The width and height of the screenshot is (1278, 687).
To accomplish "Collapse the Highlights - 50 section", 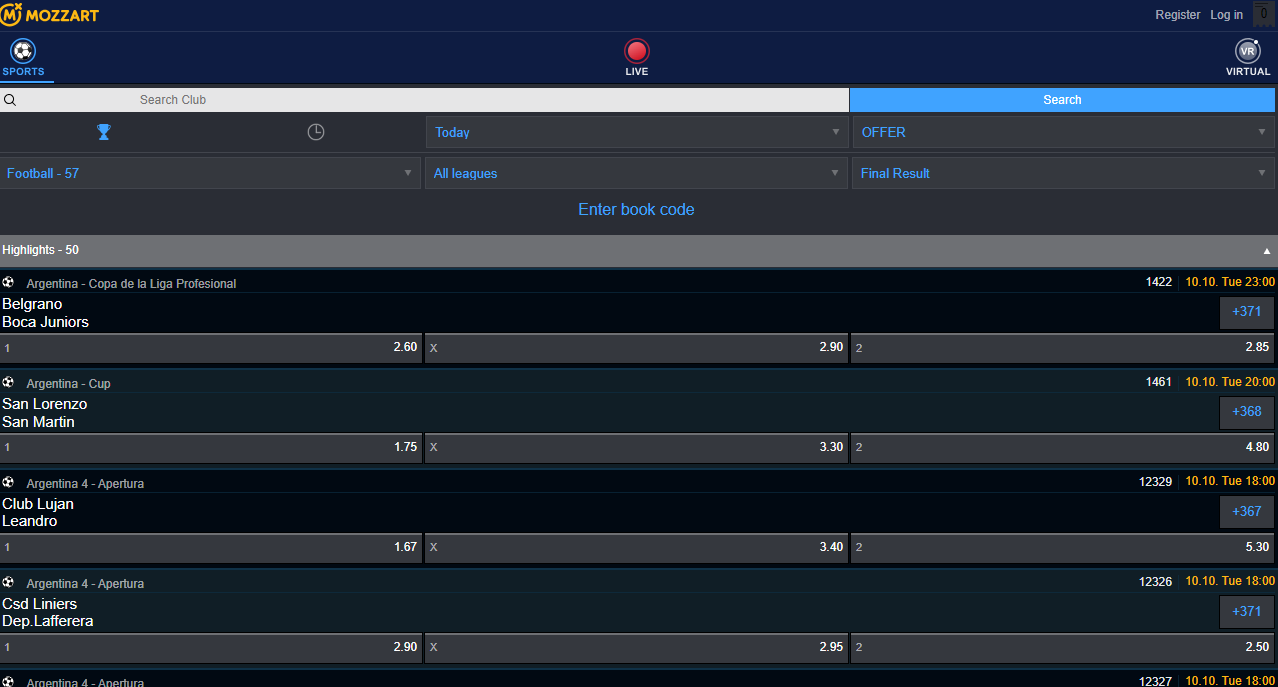I will pos(1267,250).
